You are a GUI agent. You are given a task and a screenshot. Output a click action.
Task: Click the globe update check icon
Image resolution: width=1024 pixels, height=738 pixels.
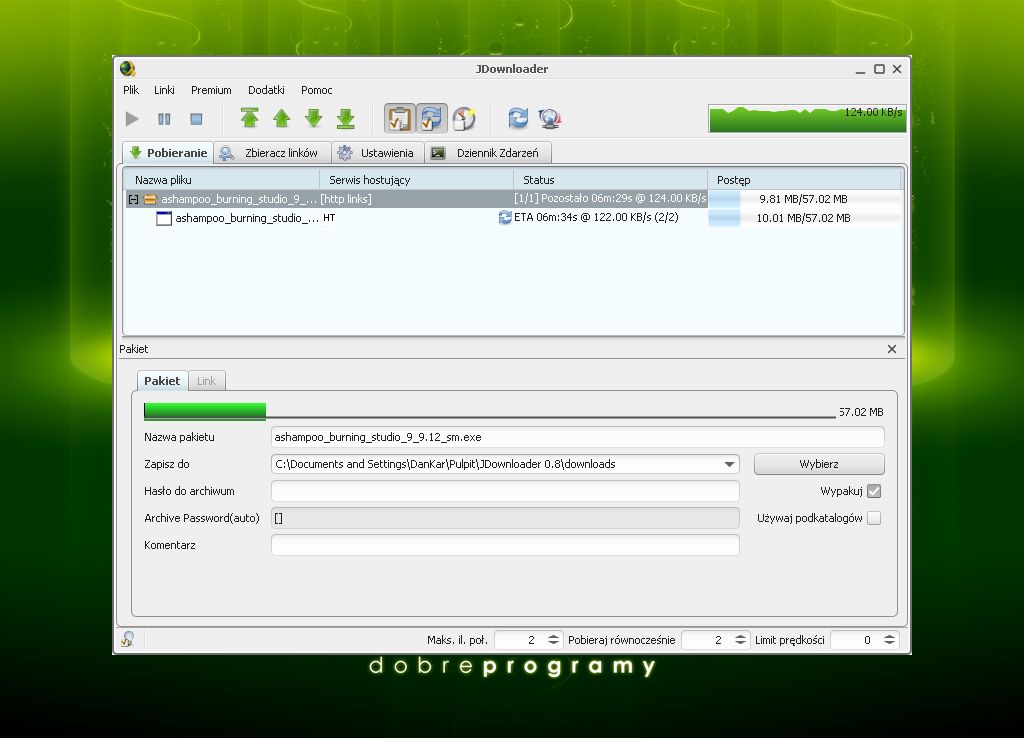pos(550,118)
